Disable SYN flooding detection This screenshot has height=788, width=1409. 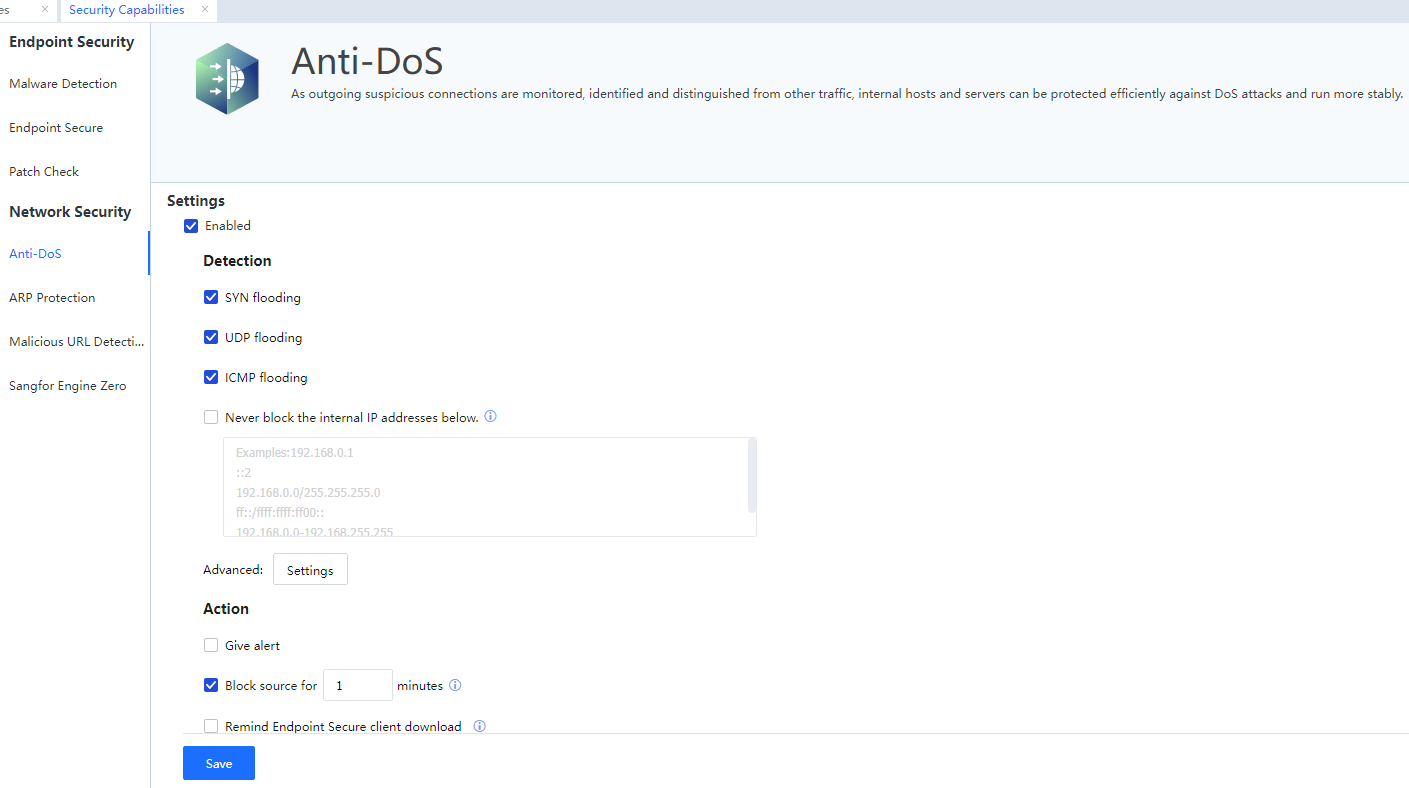point(211,297)
